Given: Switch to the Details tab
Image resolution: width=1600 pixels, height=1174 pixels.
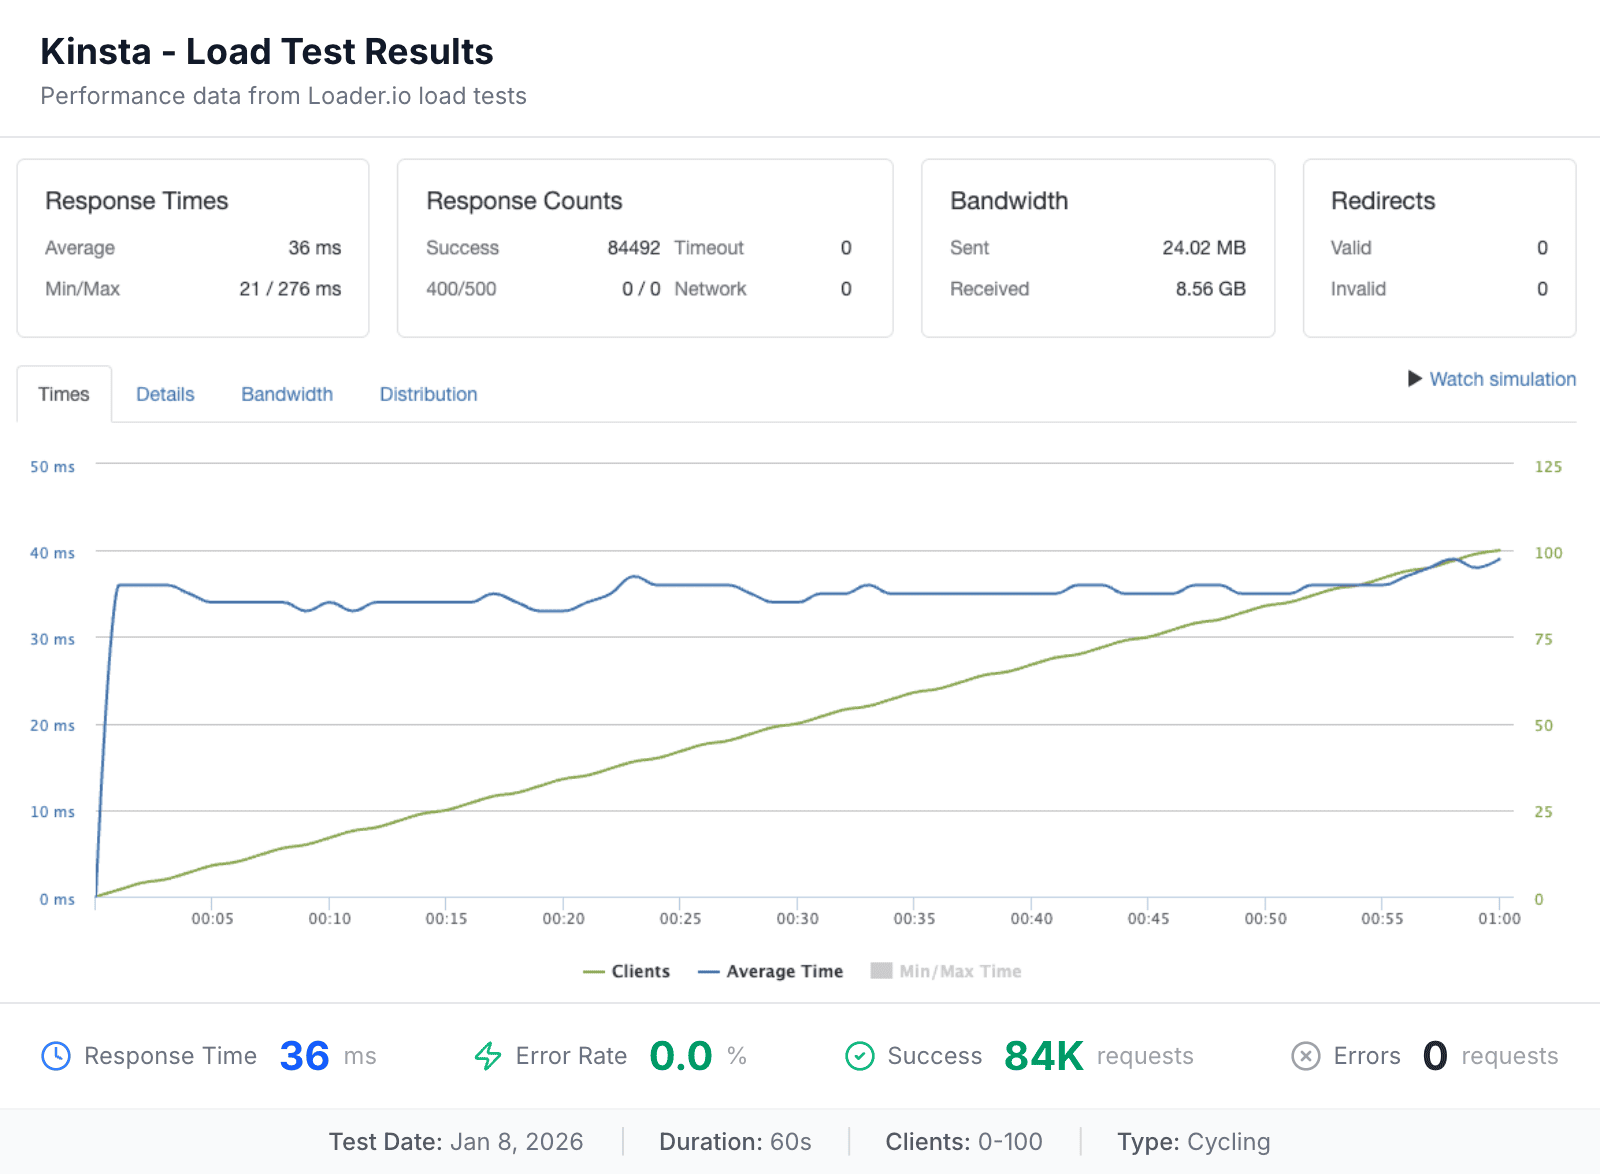Looking at the screenshot, I should tap(165, 394).
